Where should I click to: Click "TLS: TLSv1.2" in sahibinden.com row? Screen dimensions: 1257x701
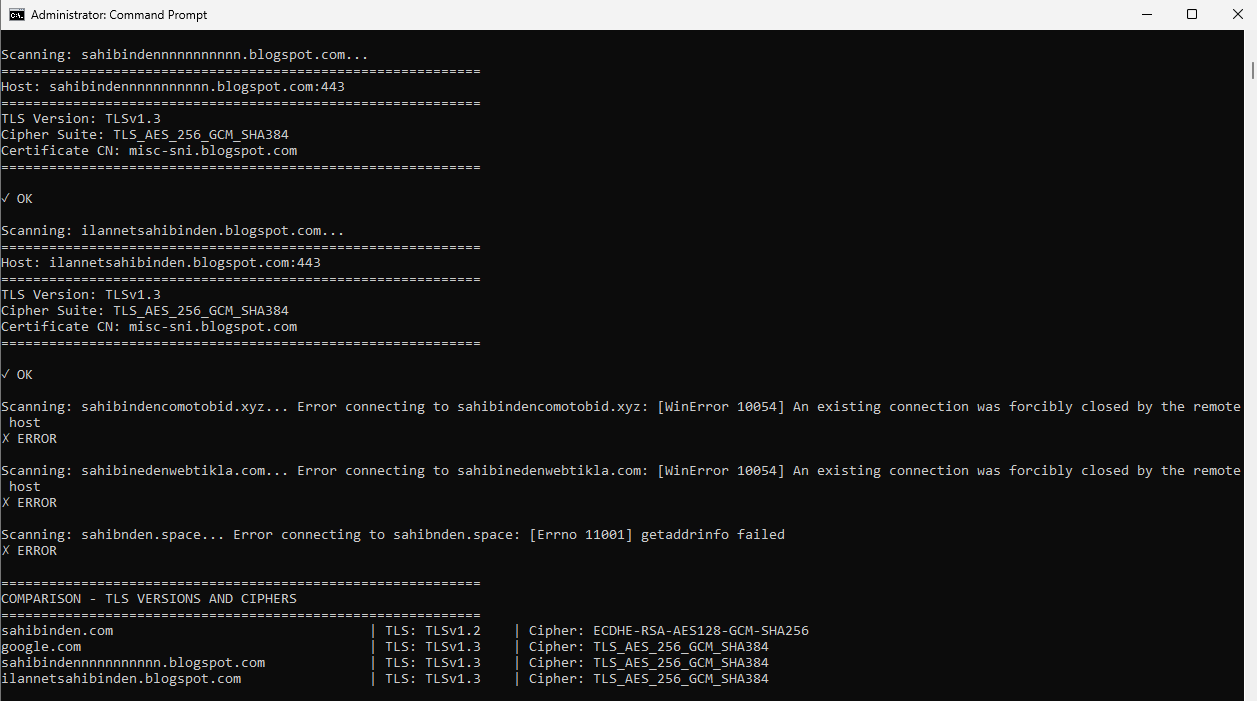click(x=433, y=631)
